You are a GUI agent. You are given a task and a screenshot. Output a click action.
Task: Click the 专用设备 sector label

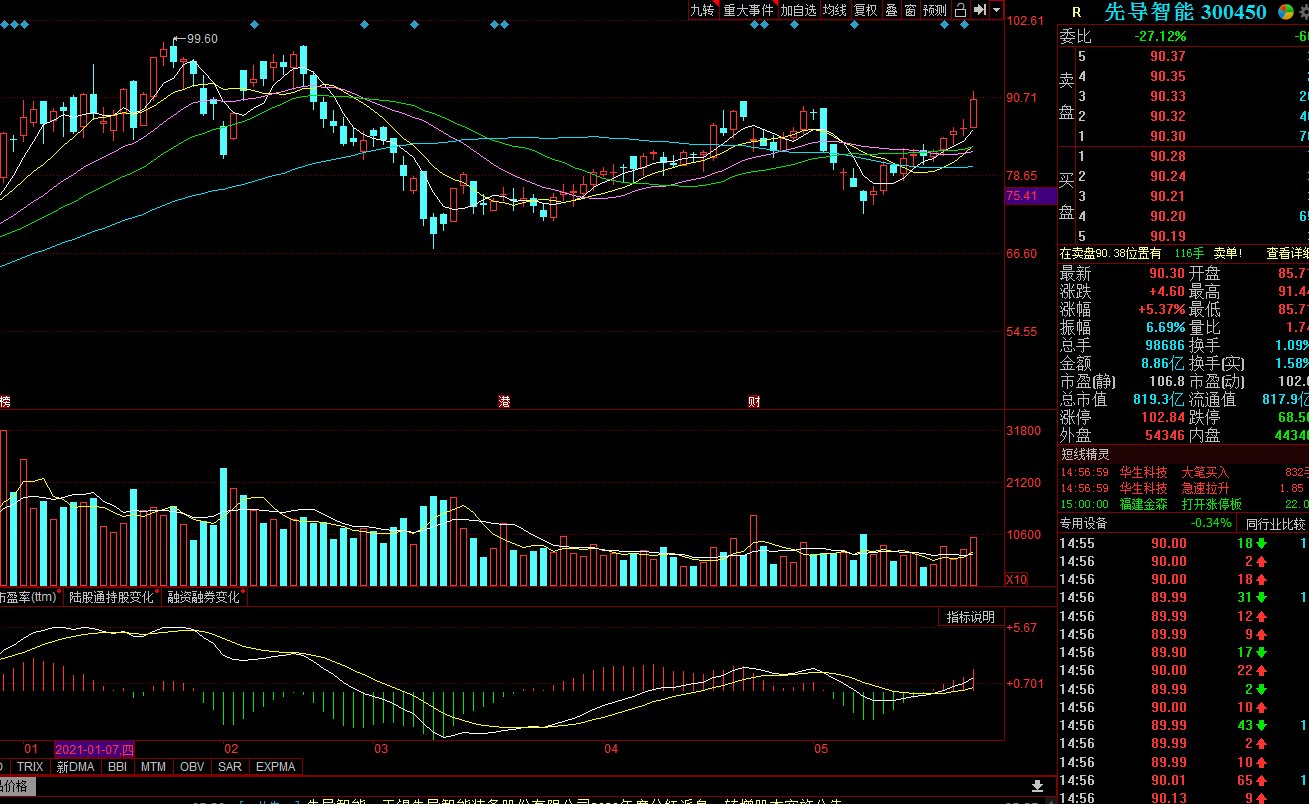1084,523
